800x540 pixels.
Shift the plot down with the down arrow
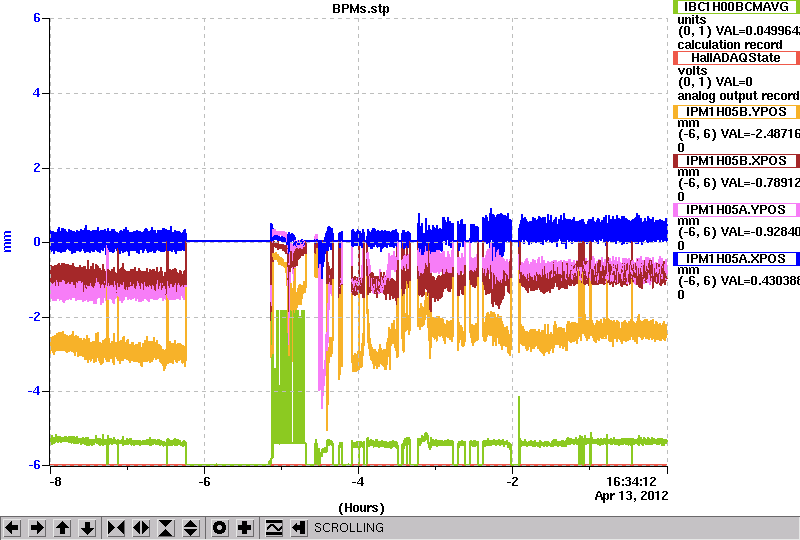(88, 528)
